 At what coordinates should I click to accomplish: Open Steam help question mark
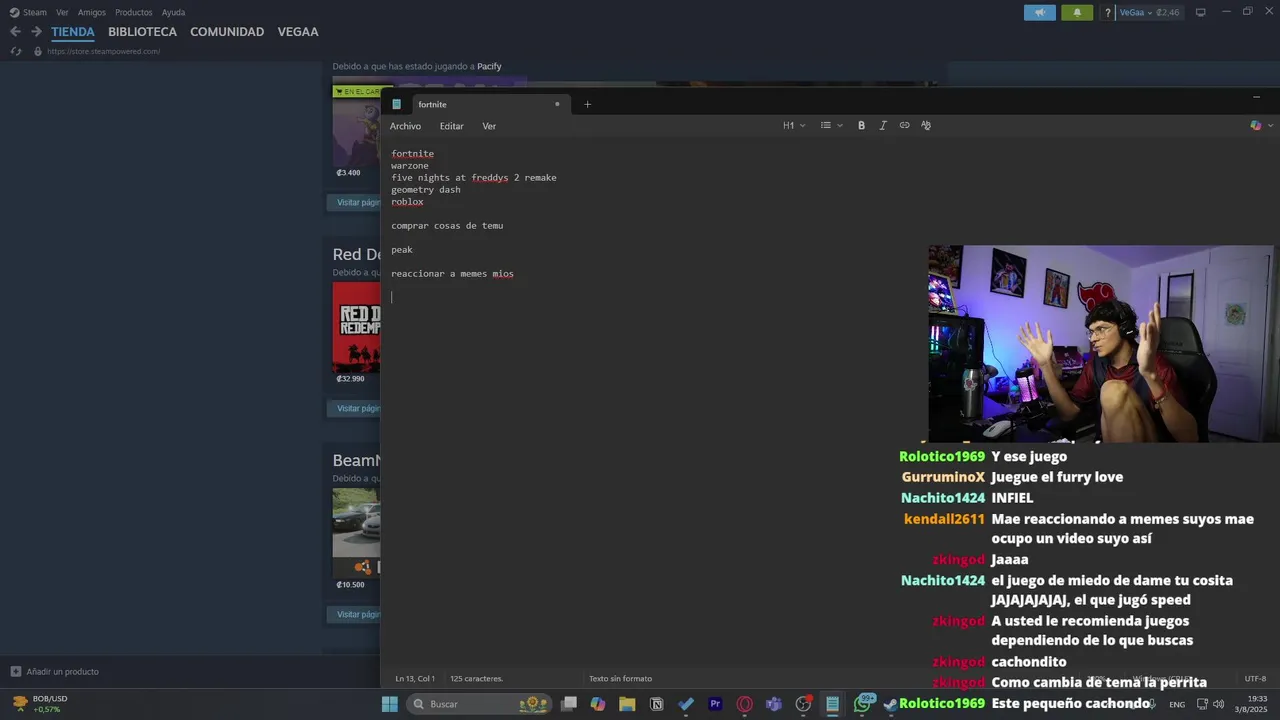click(1107, 12)
